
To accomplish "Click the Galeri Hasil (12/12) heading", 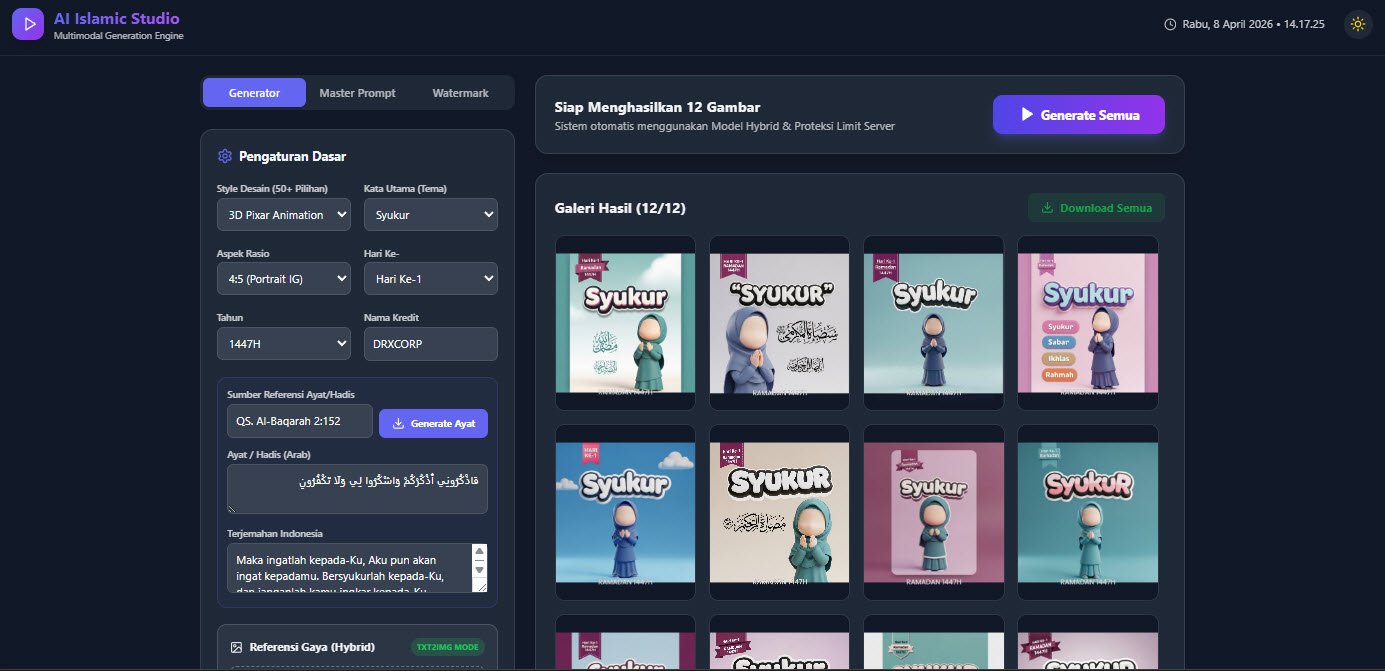I will (x=620, y=208).
